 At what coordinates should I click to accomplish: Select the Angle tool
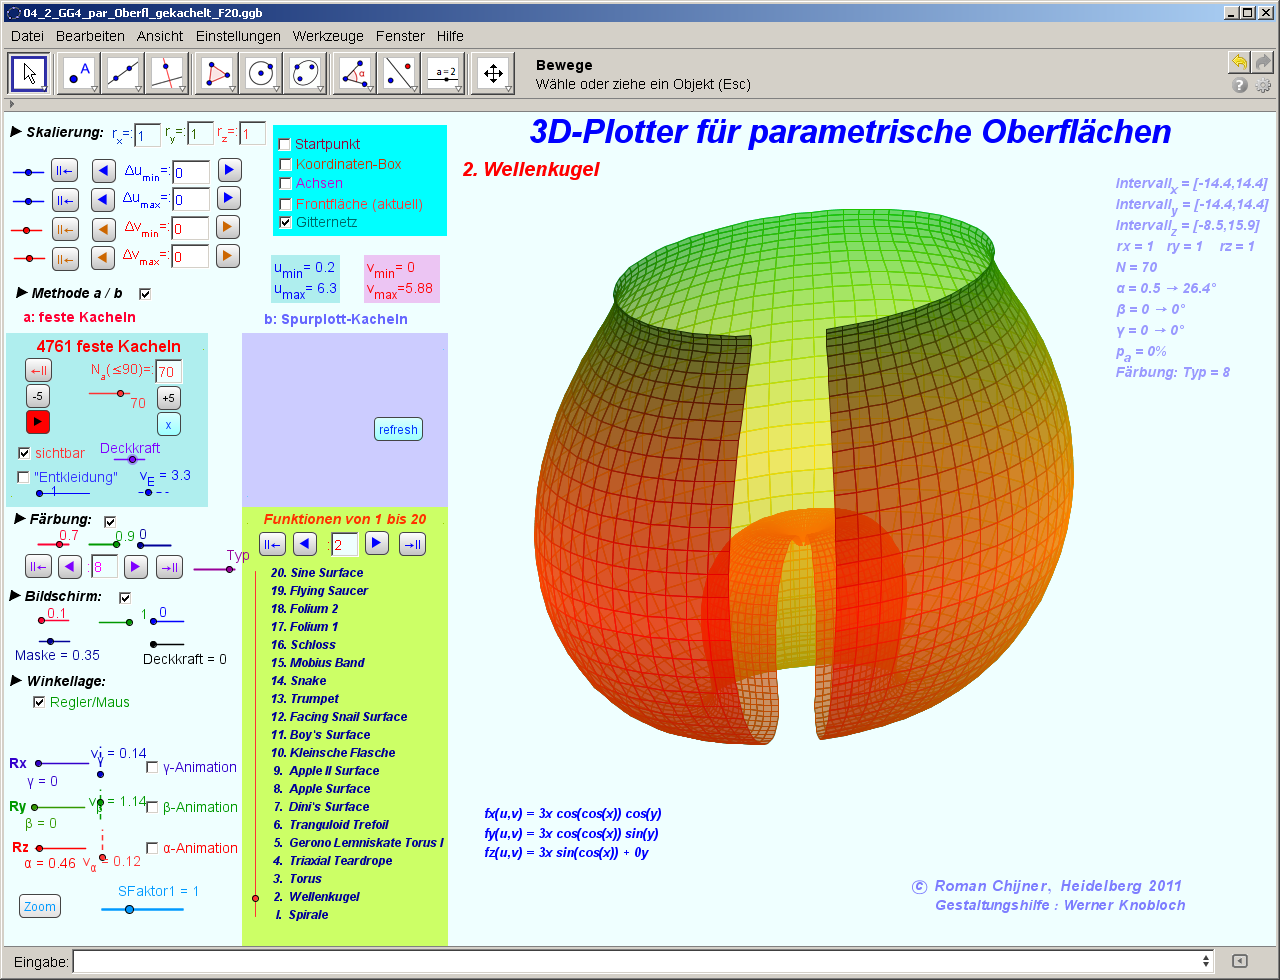click(355, 74)
